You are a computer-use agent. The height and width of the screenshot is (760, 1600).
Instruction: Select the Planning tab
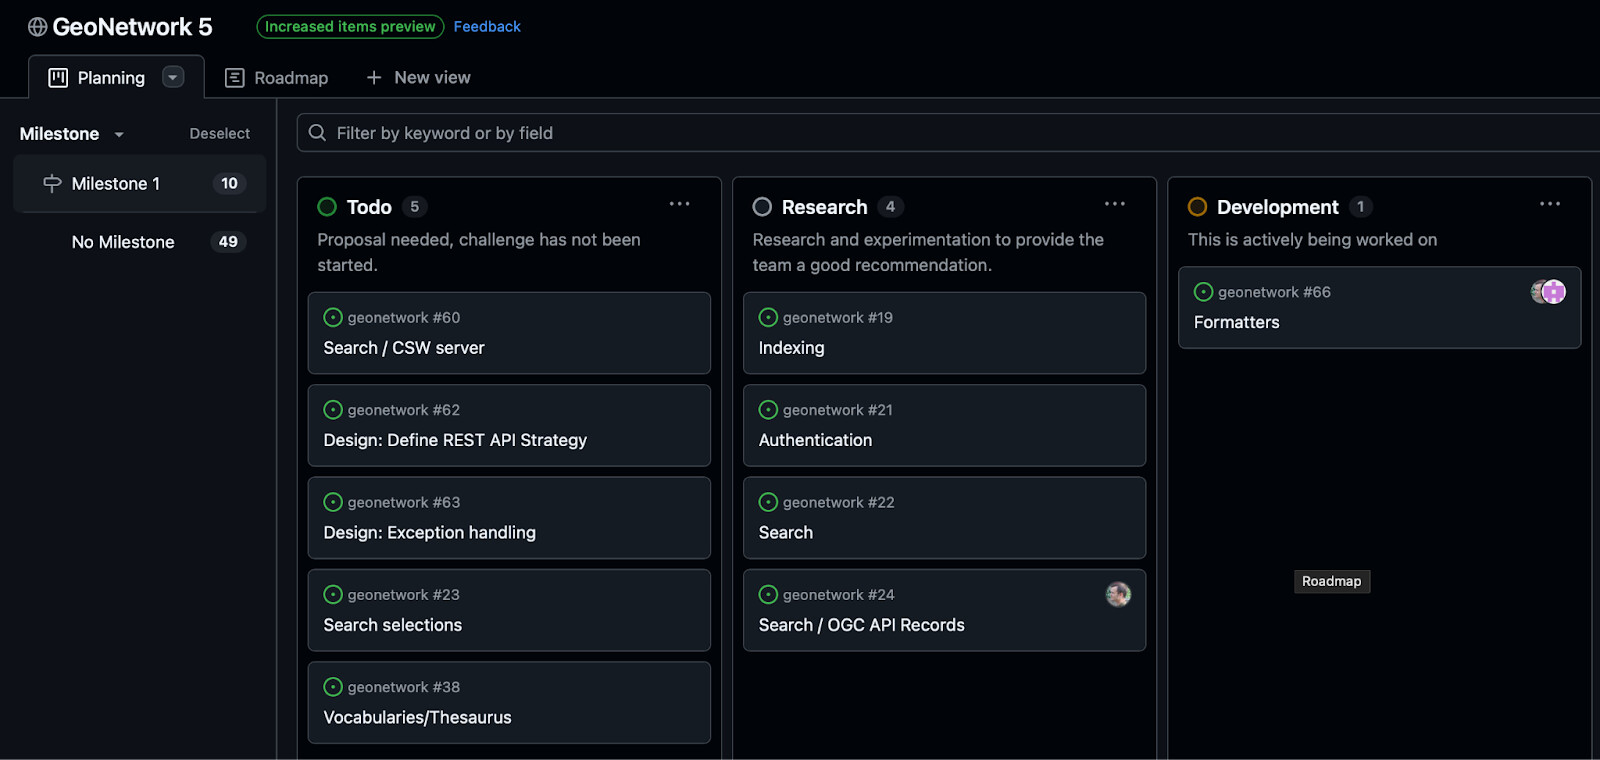coord(116,77)
